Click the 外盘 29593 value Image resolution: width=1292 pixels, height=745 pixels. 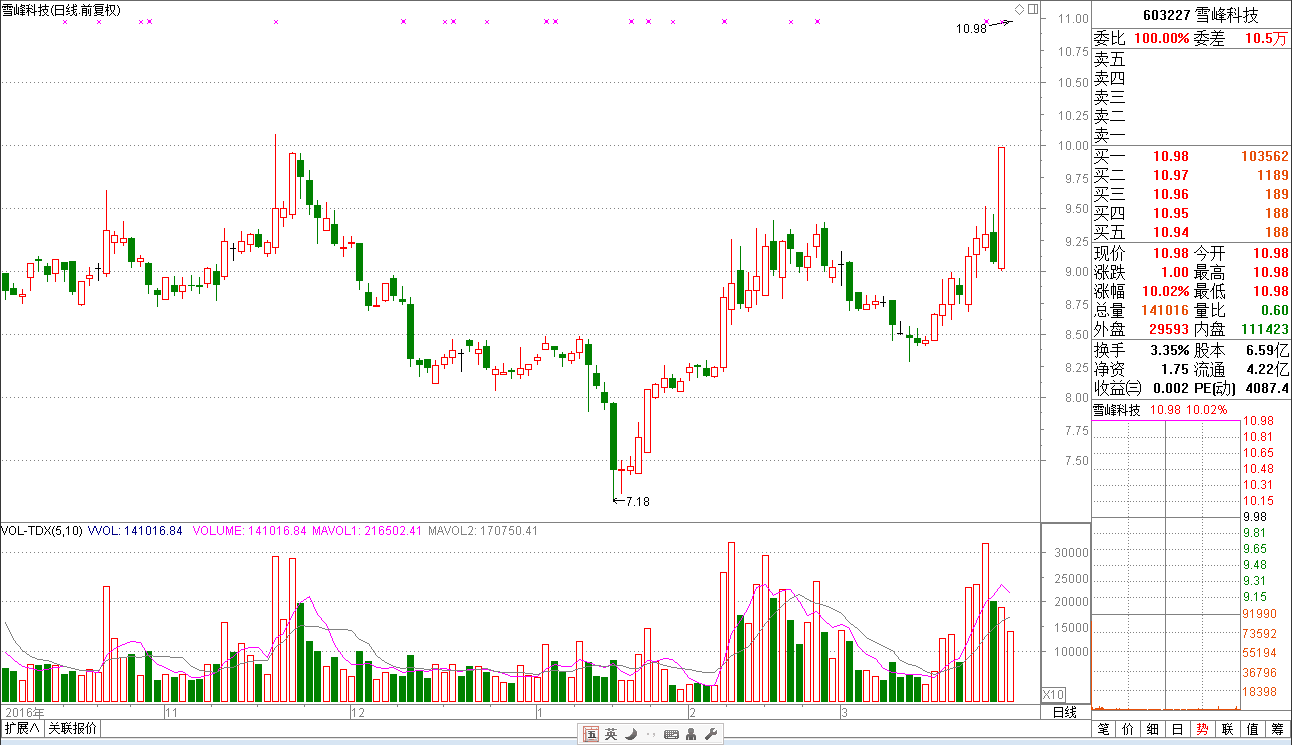(x=1168, y=329)
